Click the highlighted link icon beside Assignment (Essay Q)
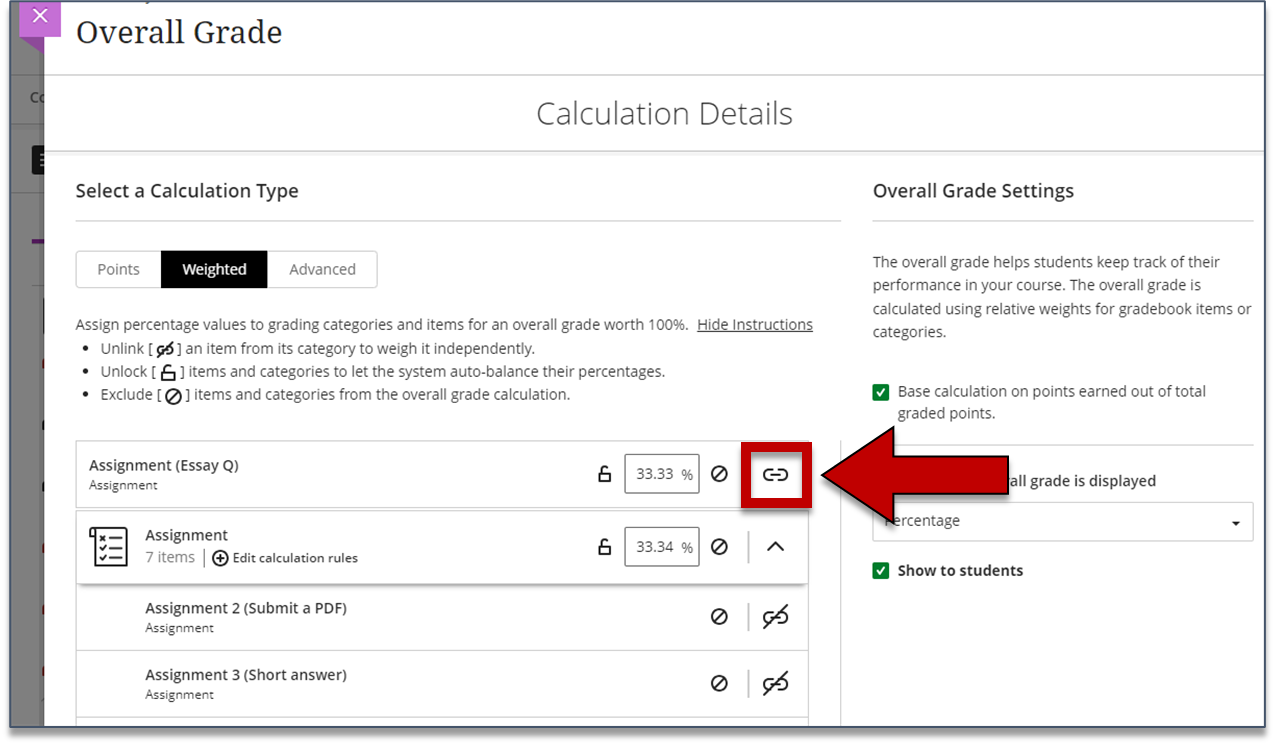This screenshot has width=1275, height=745. (776, 475)
